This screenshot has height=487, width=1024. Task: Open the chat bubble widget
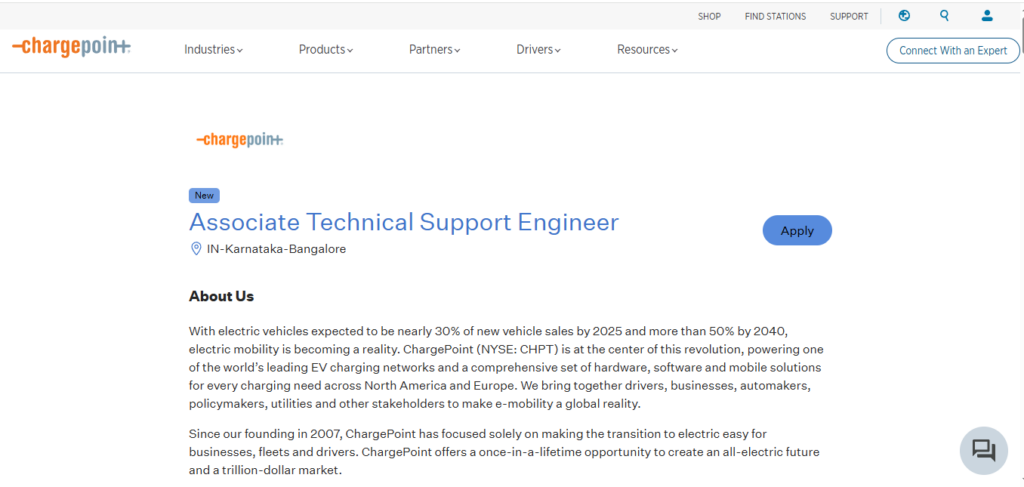(x=984, y=450)
